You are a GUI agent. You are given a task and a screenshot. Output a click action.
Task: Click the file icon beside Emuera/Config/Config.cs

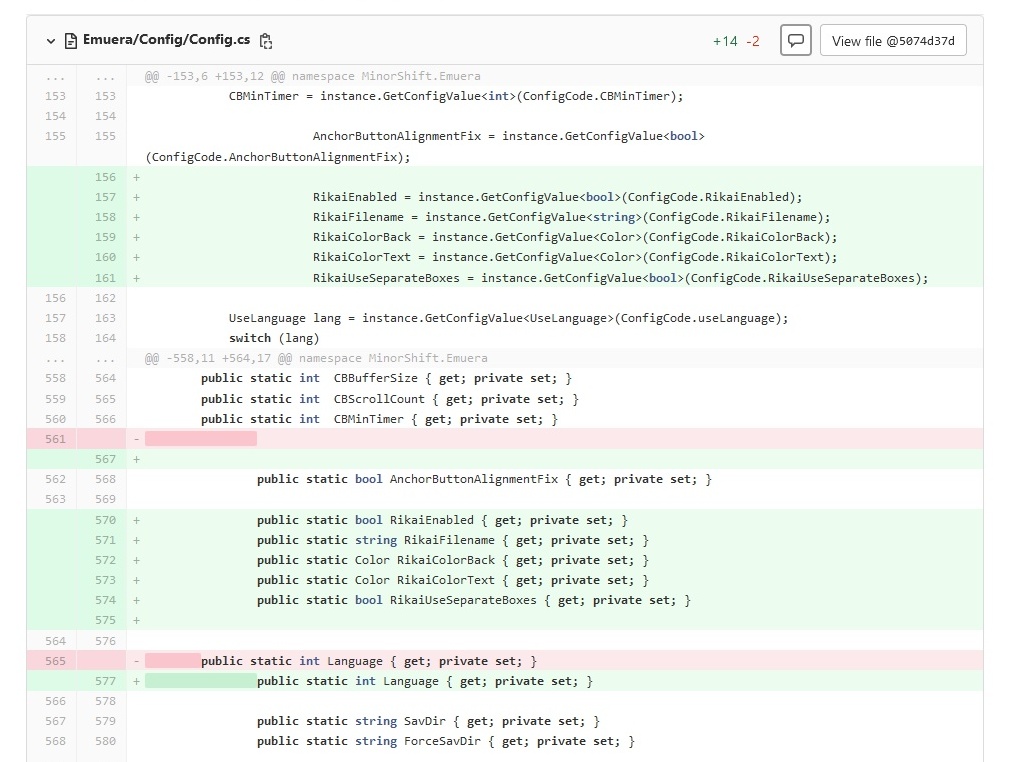(x=70, y=41)
